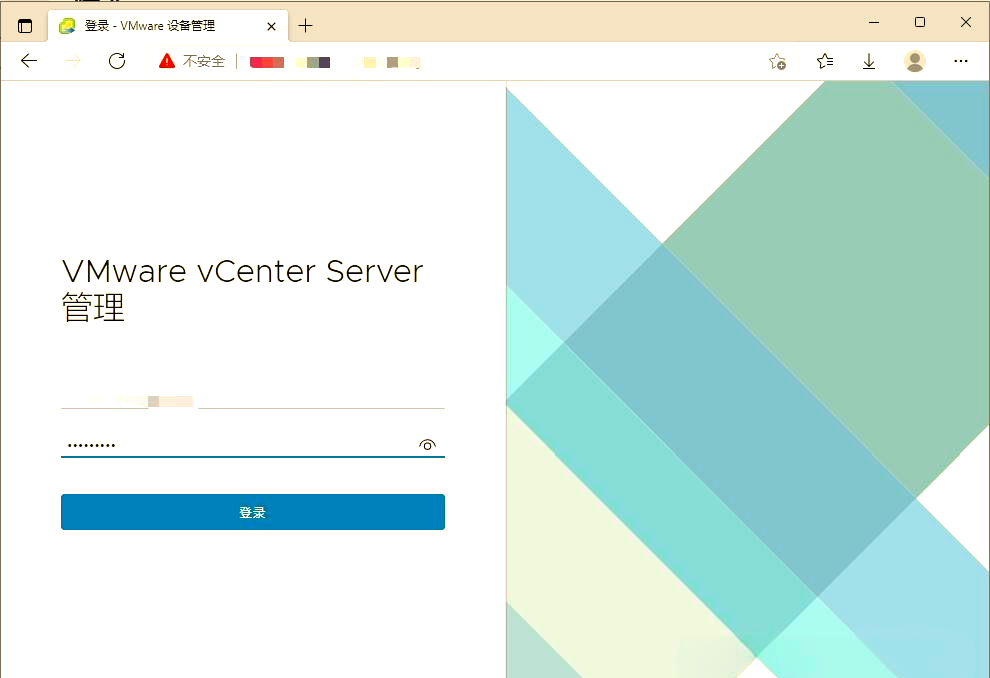Click the forward navigation arrow
The height and width of the screenshot is (678, 990).
(x=72, y=61)
